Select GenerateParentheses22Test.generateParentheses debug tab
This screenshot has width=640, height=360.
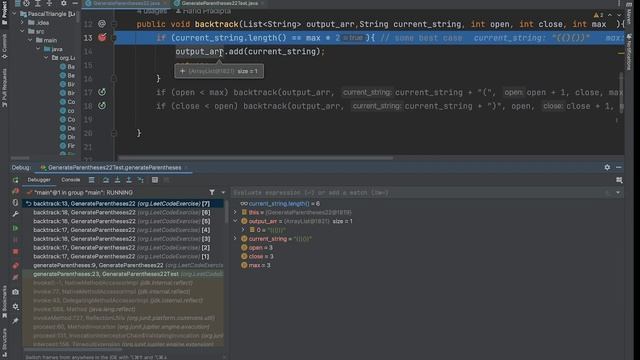point(114,167)
